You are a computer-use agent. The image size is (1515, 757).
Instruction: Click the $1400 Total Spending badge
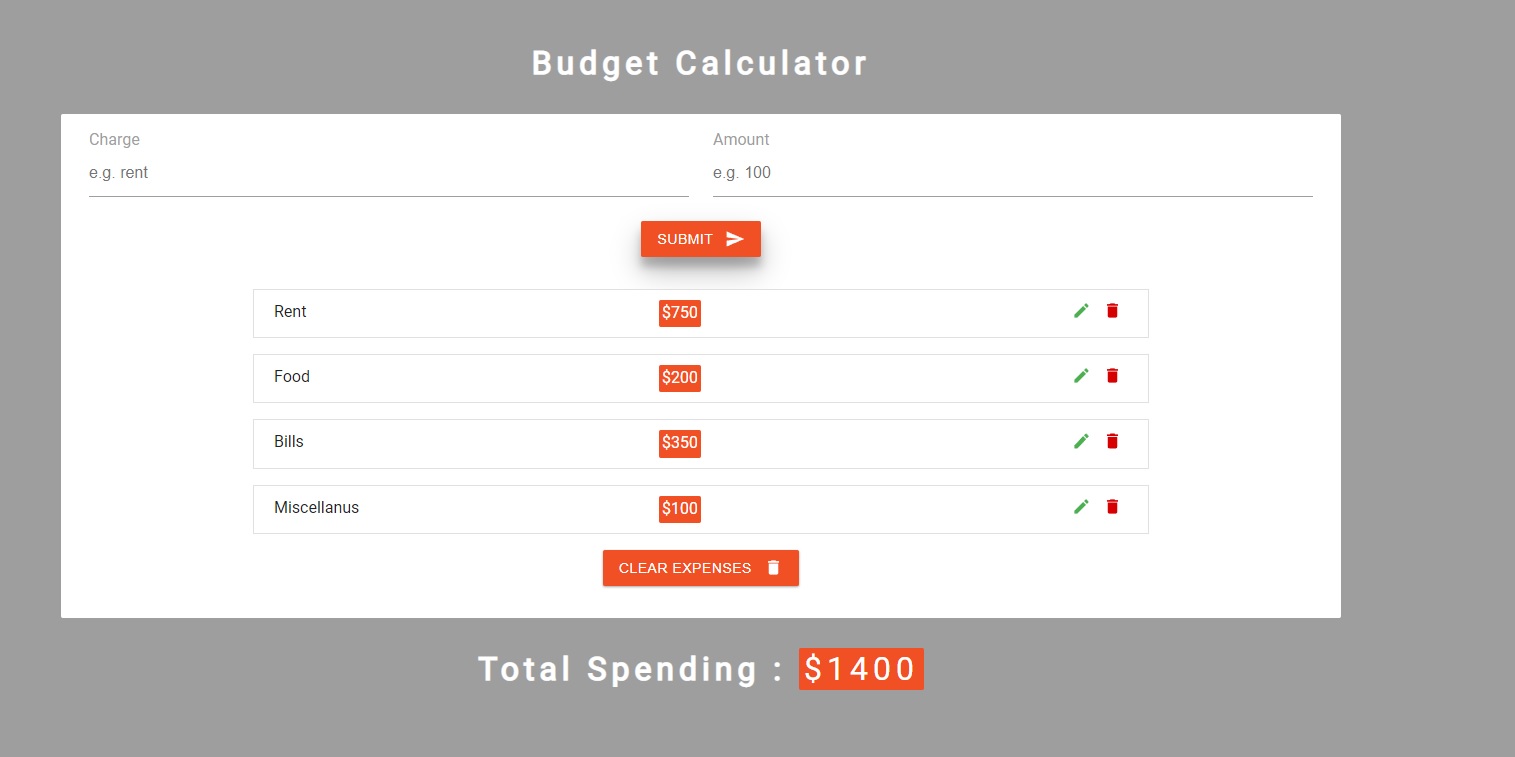pos(861,668)
